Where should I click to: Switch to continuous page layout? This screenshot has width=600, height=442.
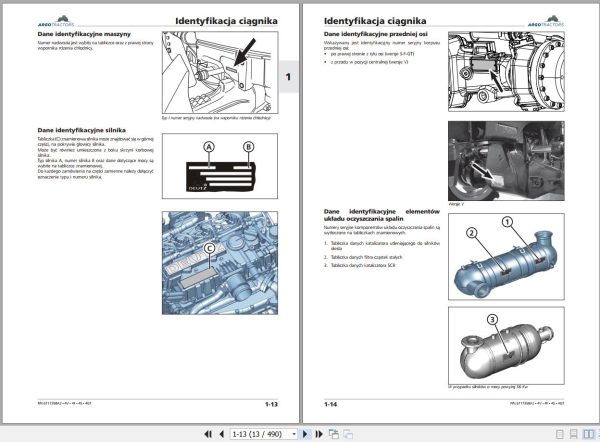pyautogui.click(x=573, y=434)
